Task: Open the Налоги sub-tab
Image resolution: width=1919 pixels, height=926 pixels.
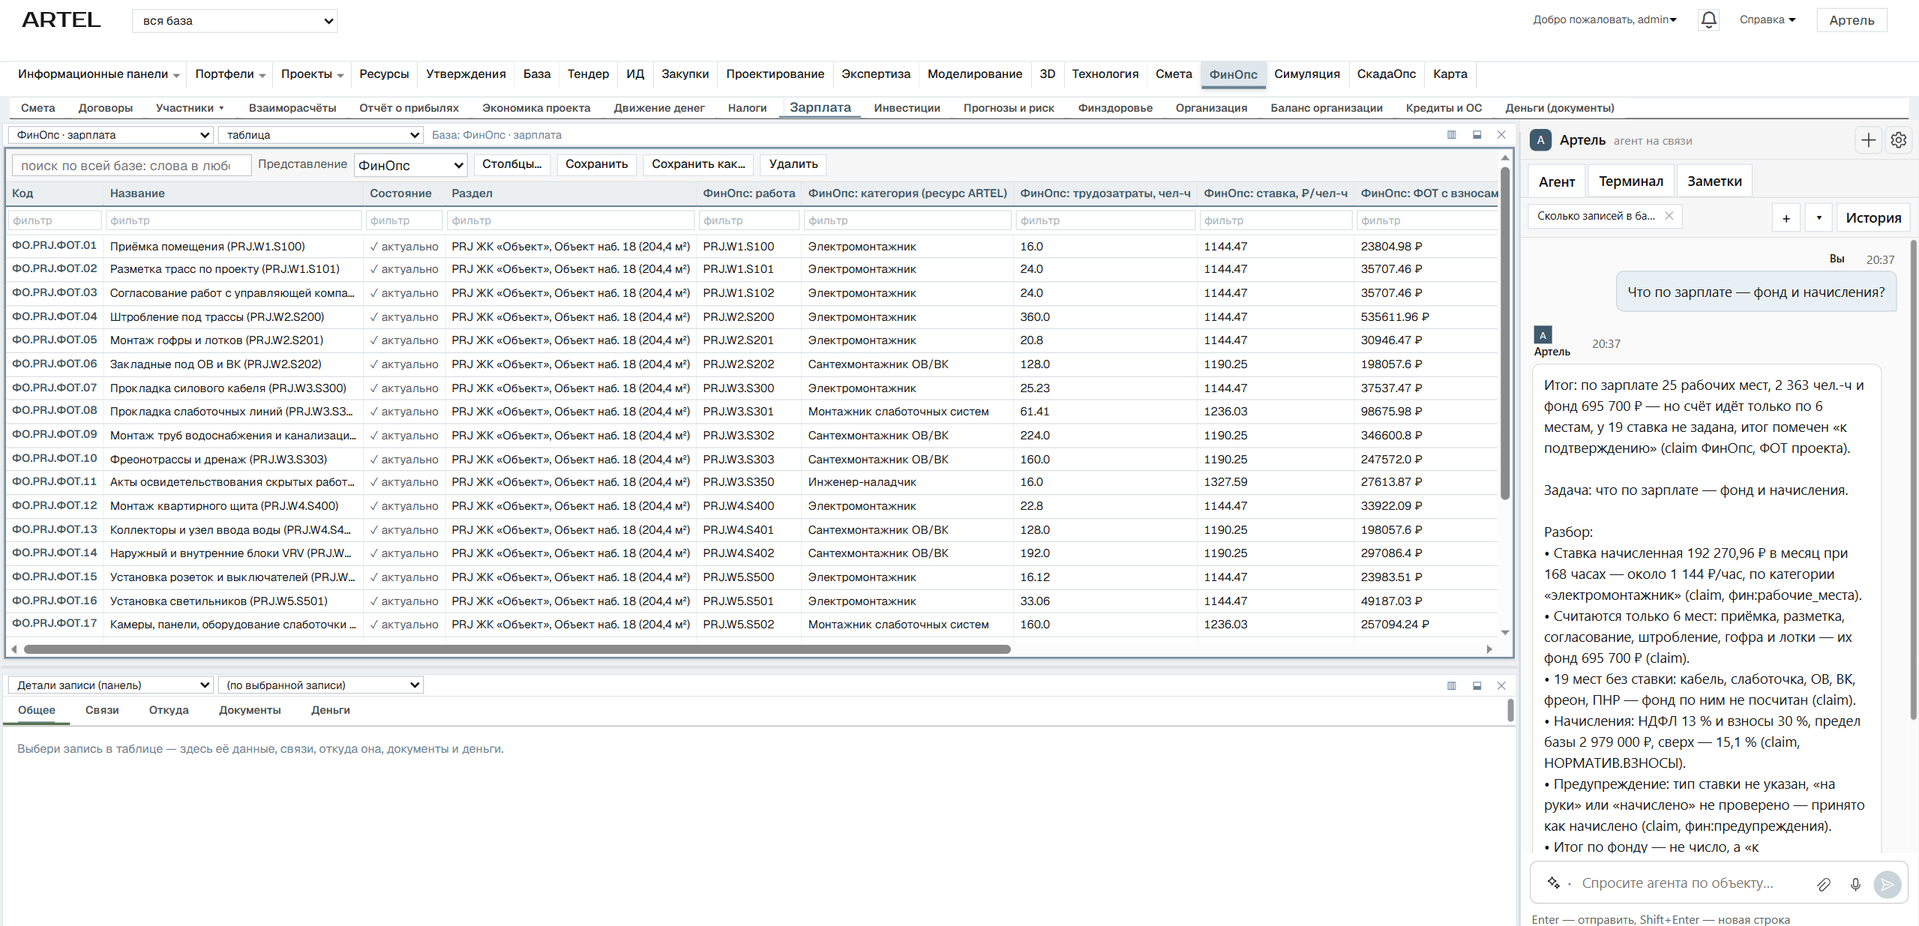Action: (747, 108)
